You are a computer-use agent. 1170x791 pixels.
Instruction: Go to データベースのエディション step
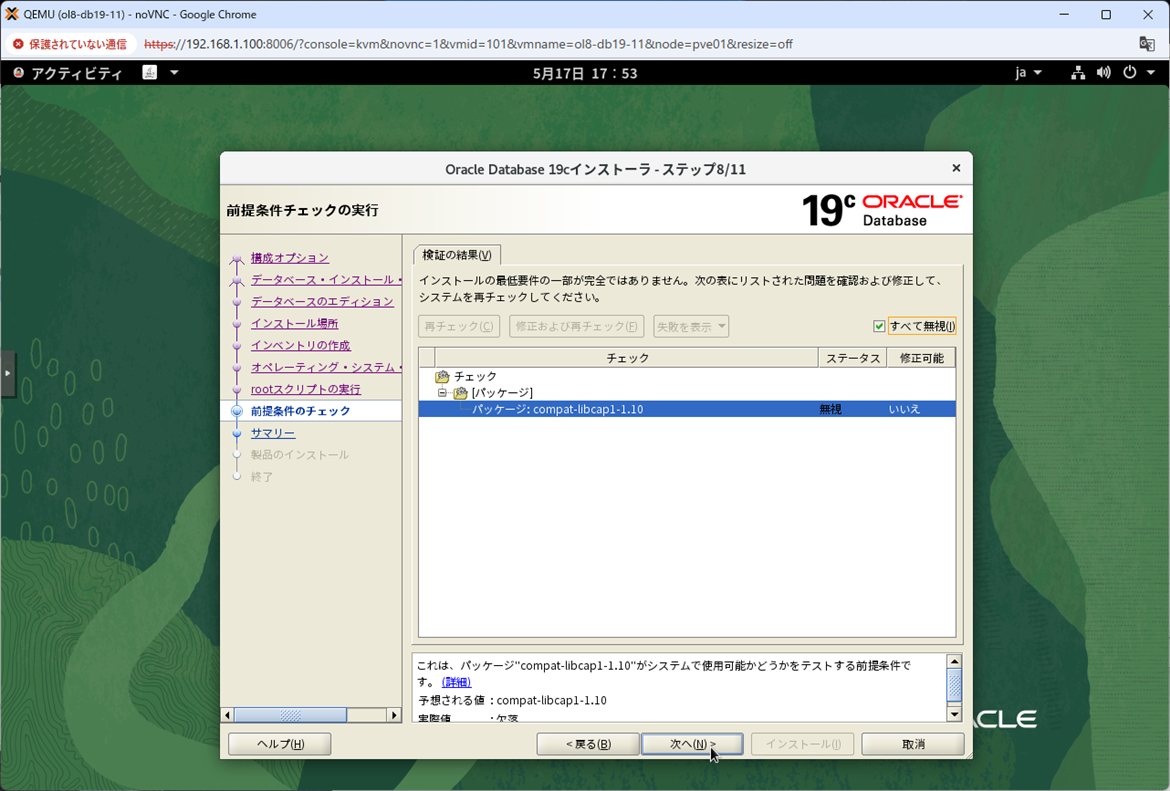(x=322, y=301)
